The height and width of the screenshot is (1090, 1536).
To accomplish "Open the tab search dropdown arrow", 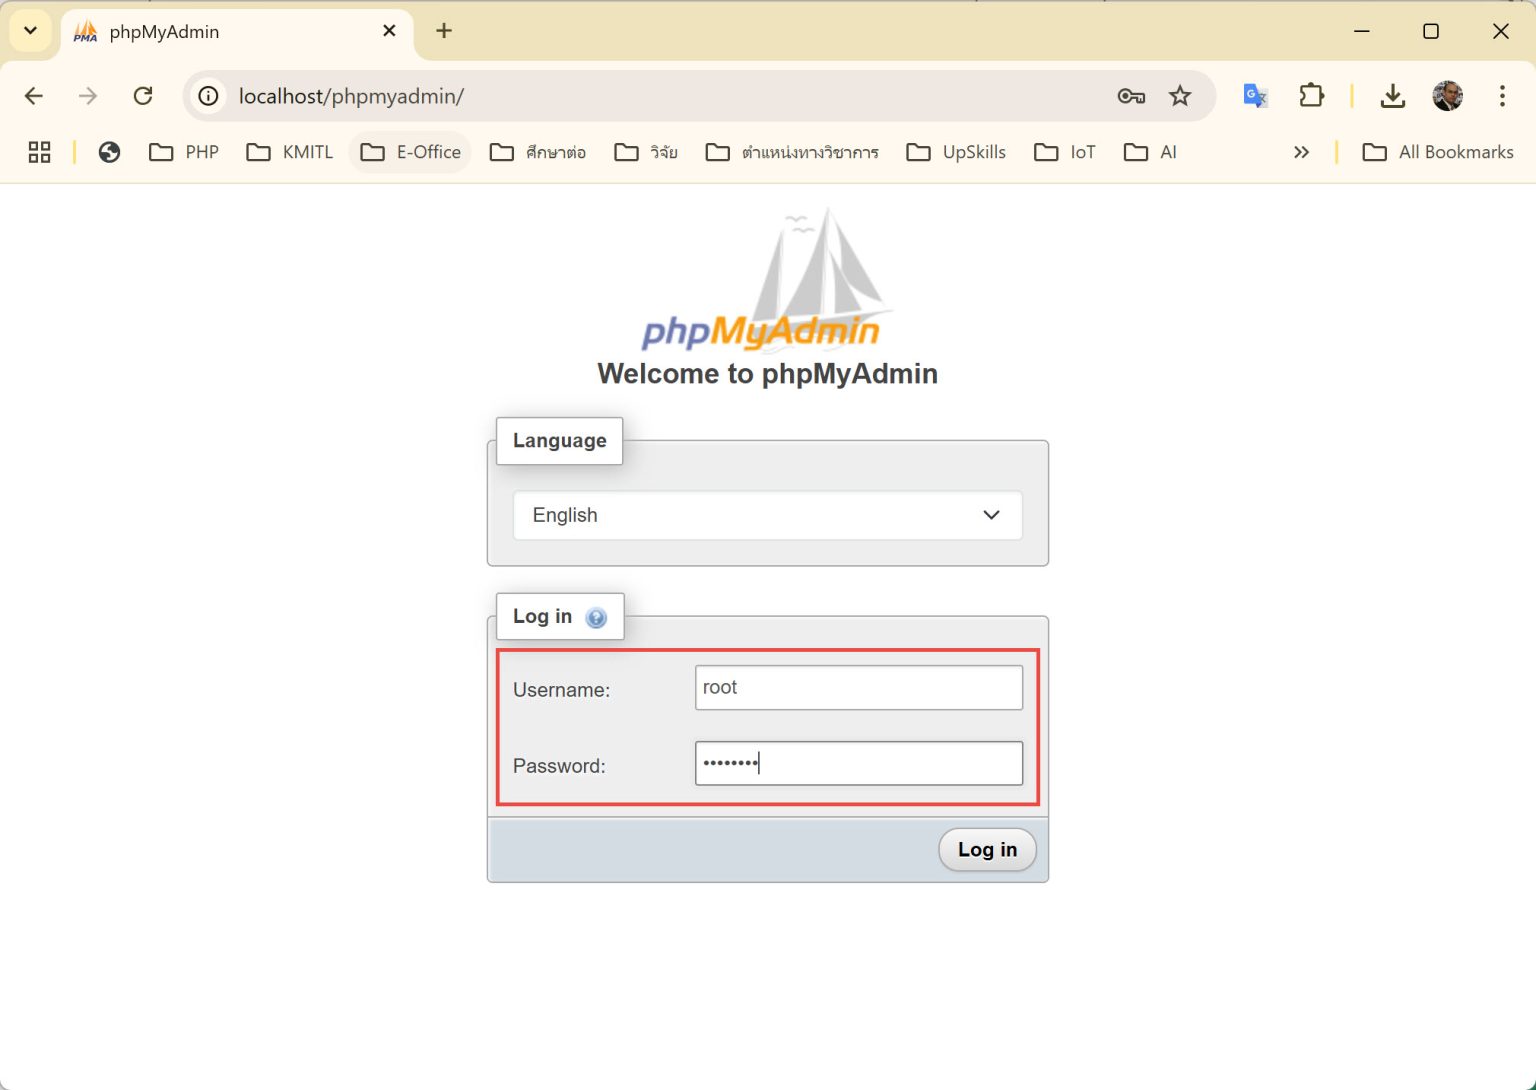I will [29, 30].
